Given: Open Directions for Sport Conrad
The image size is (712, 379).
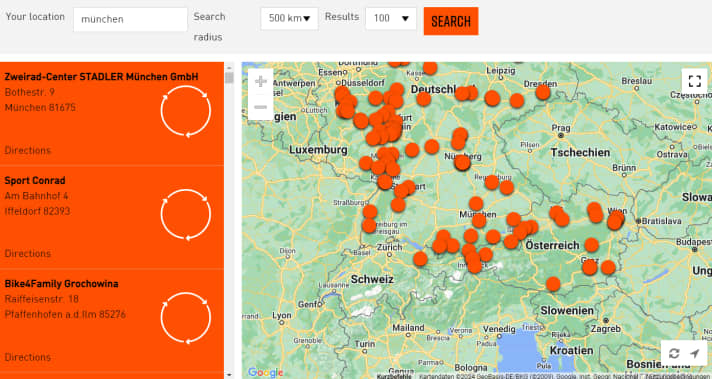Looking at the screenshot, I should [x=28, y=253].
